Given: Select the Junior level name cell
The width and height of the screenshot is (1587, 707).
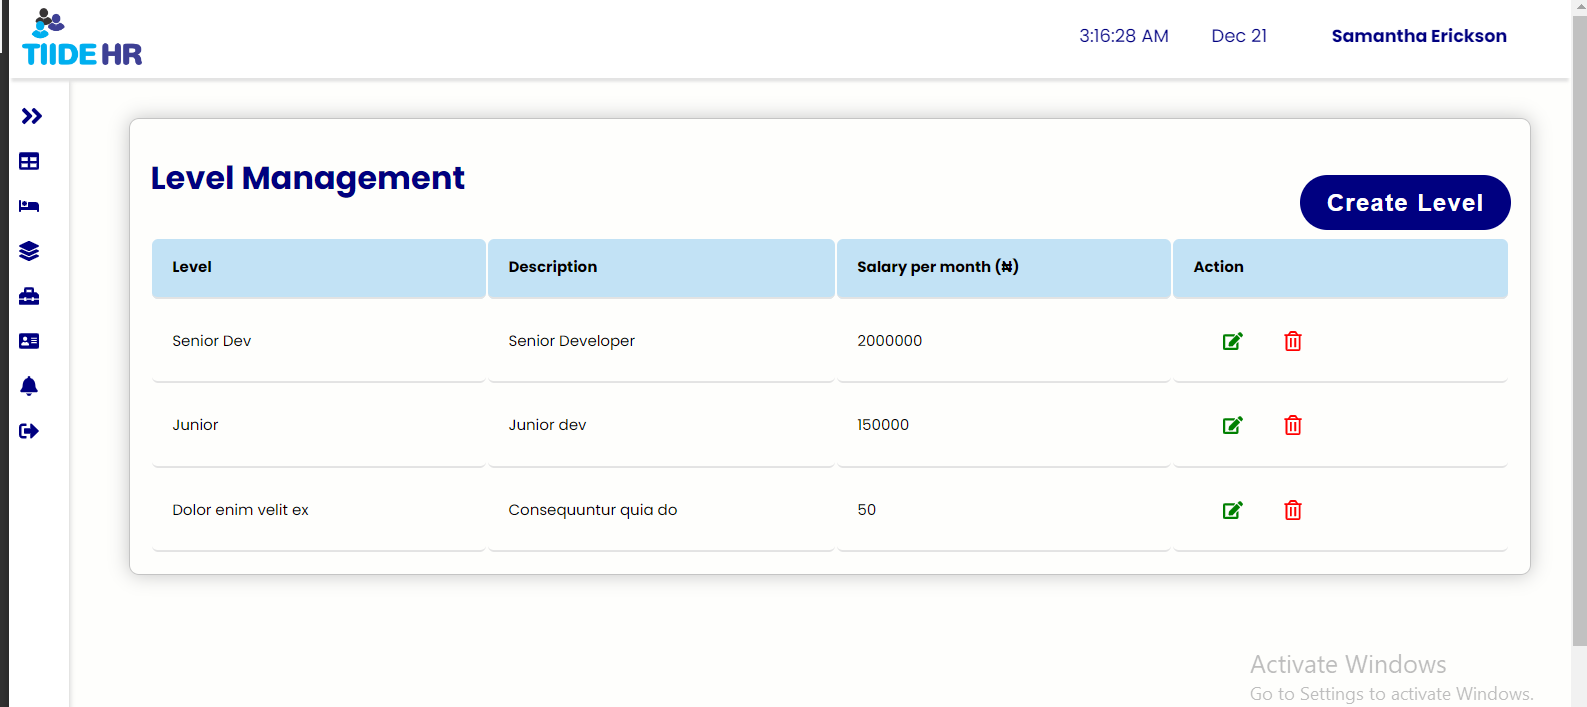Looking at the screenshot, I should pos(319,425).
